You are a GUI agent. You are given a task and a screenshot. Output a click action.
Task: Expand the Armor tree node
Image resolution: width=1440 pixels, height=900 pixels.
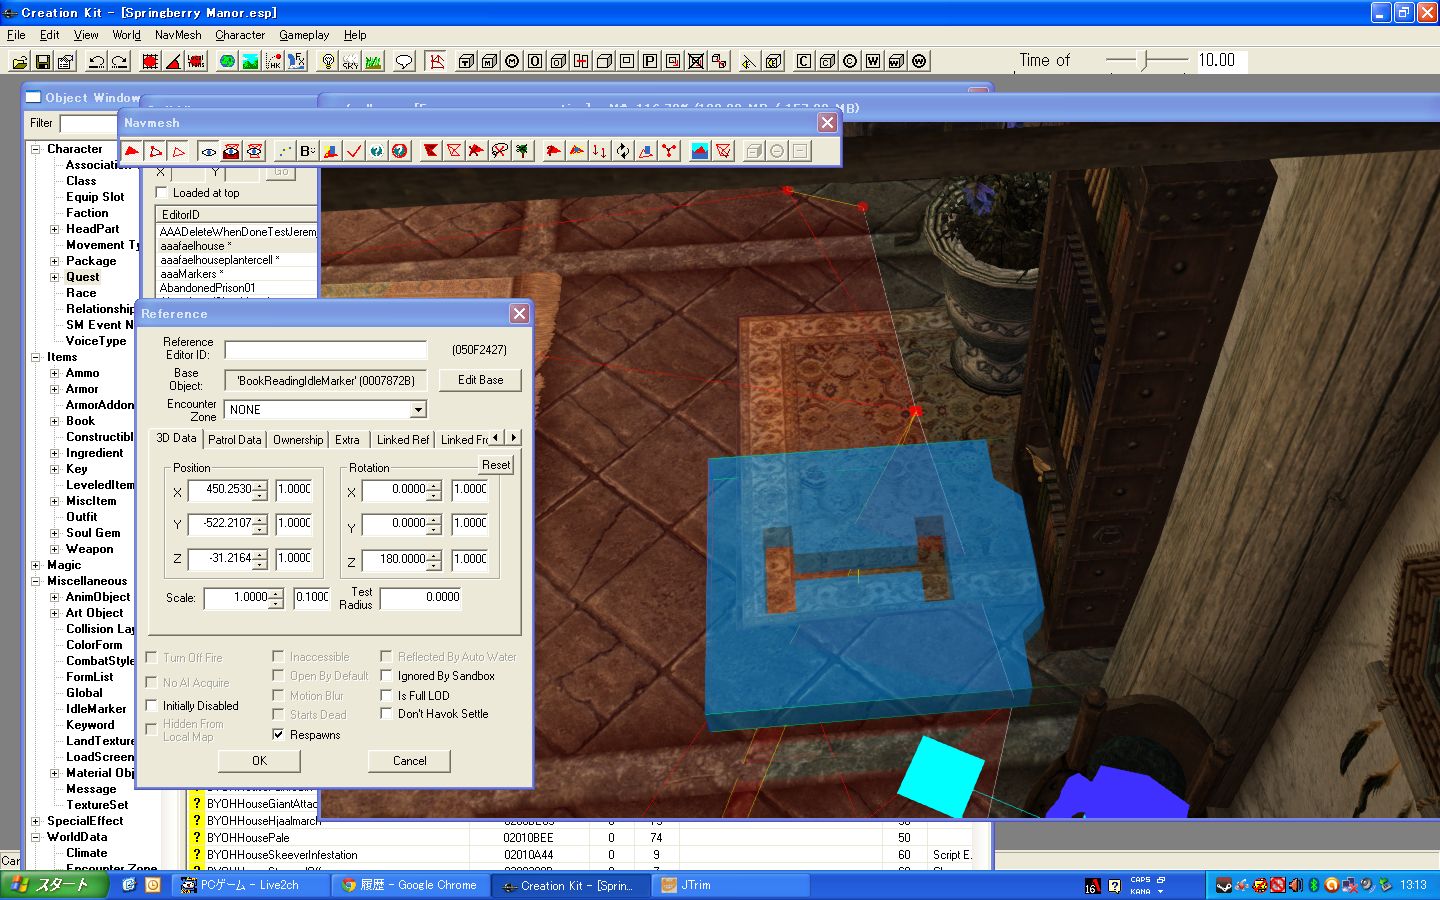coord(54,389)
